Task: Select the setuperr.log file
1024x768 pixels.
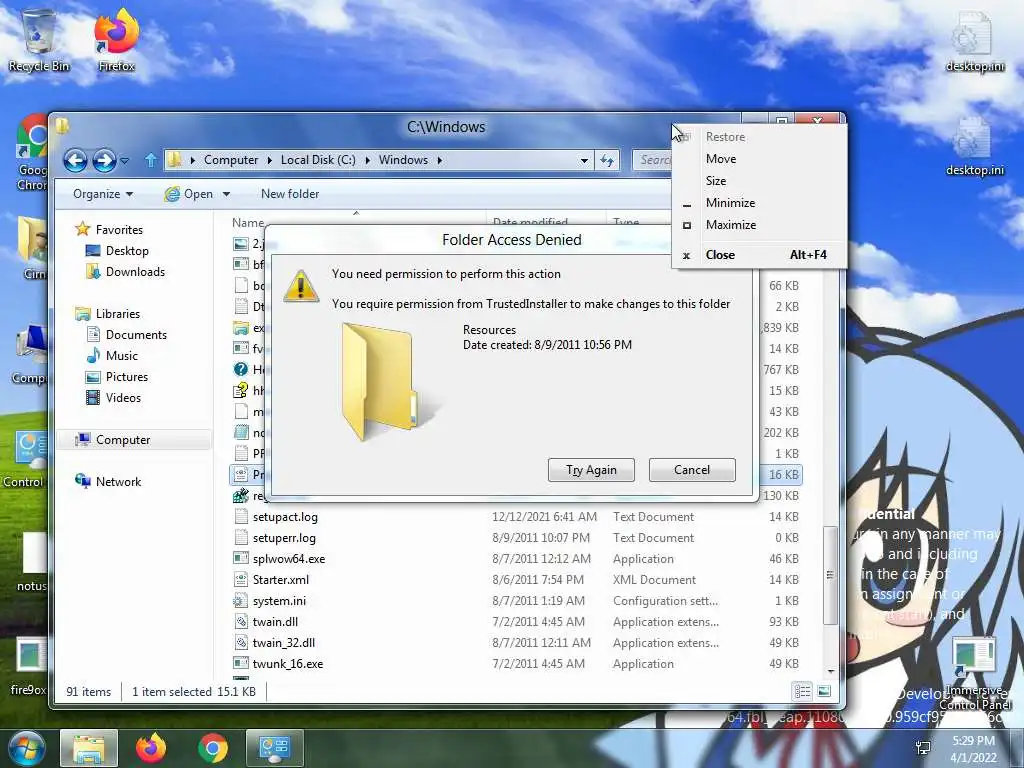Action: point(284,537)
